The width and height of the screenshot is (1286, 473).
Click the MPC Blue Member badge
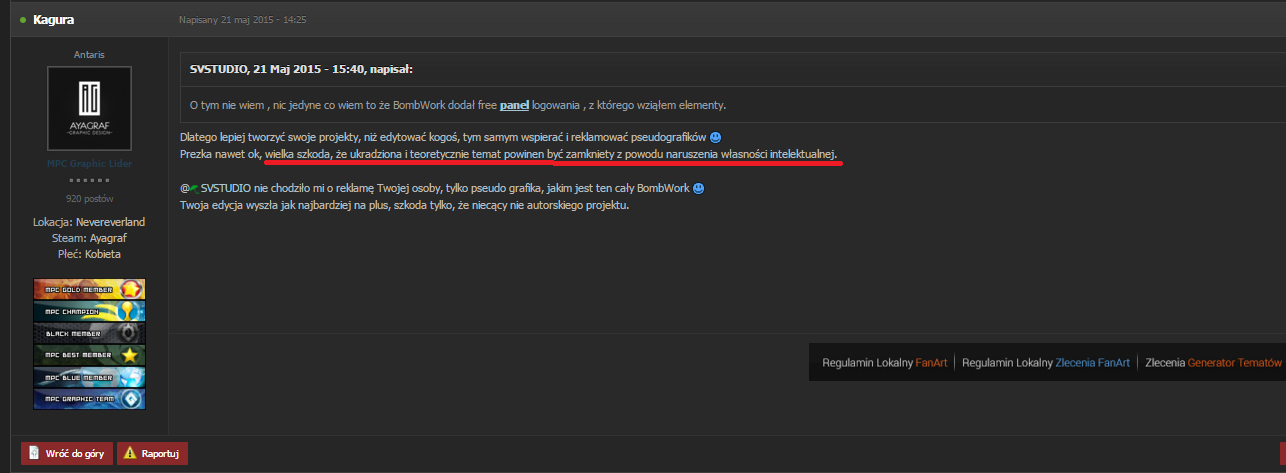(89, 377)
